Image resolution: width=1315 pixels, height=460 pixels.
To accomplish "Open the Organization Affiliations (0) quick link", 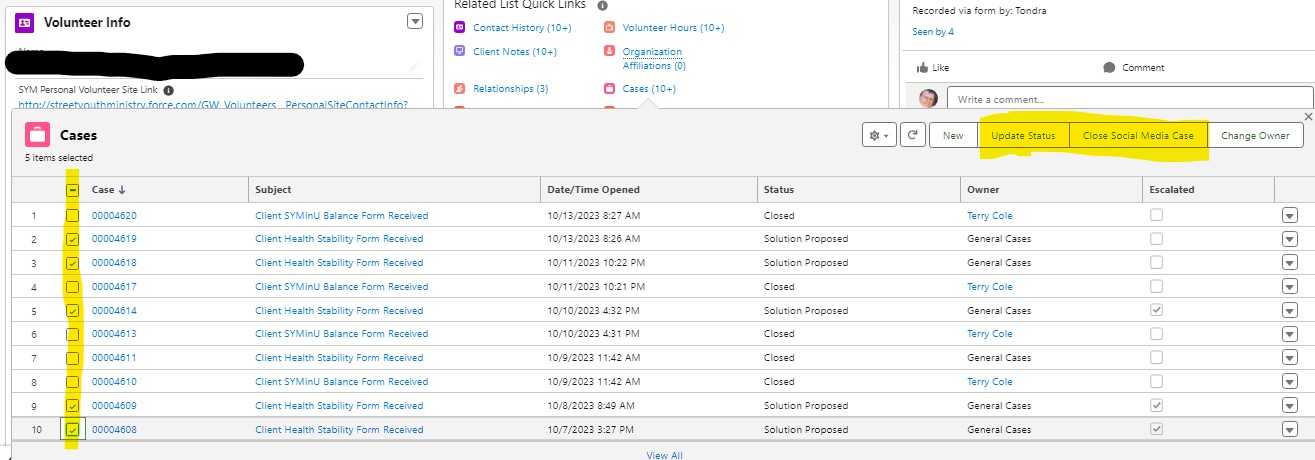I will [x=654, y=58].
